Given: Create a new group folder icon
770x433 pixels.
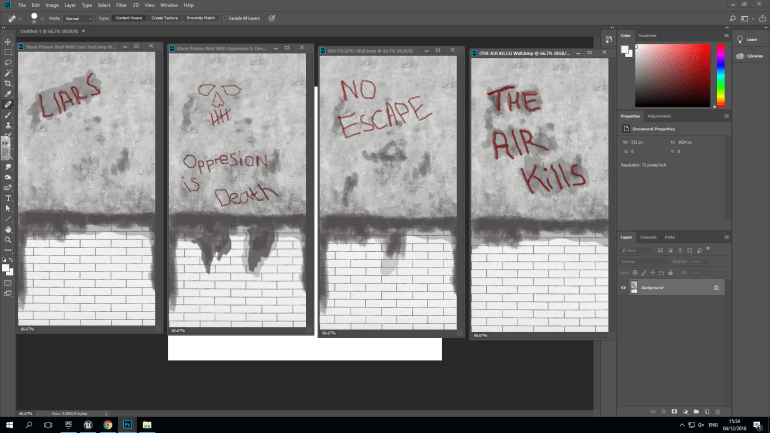Looking at the screenshot, I should [x=696, y=411].
